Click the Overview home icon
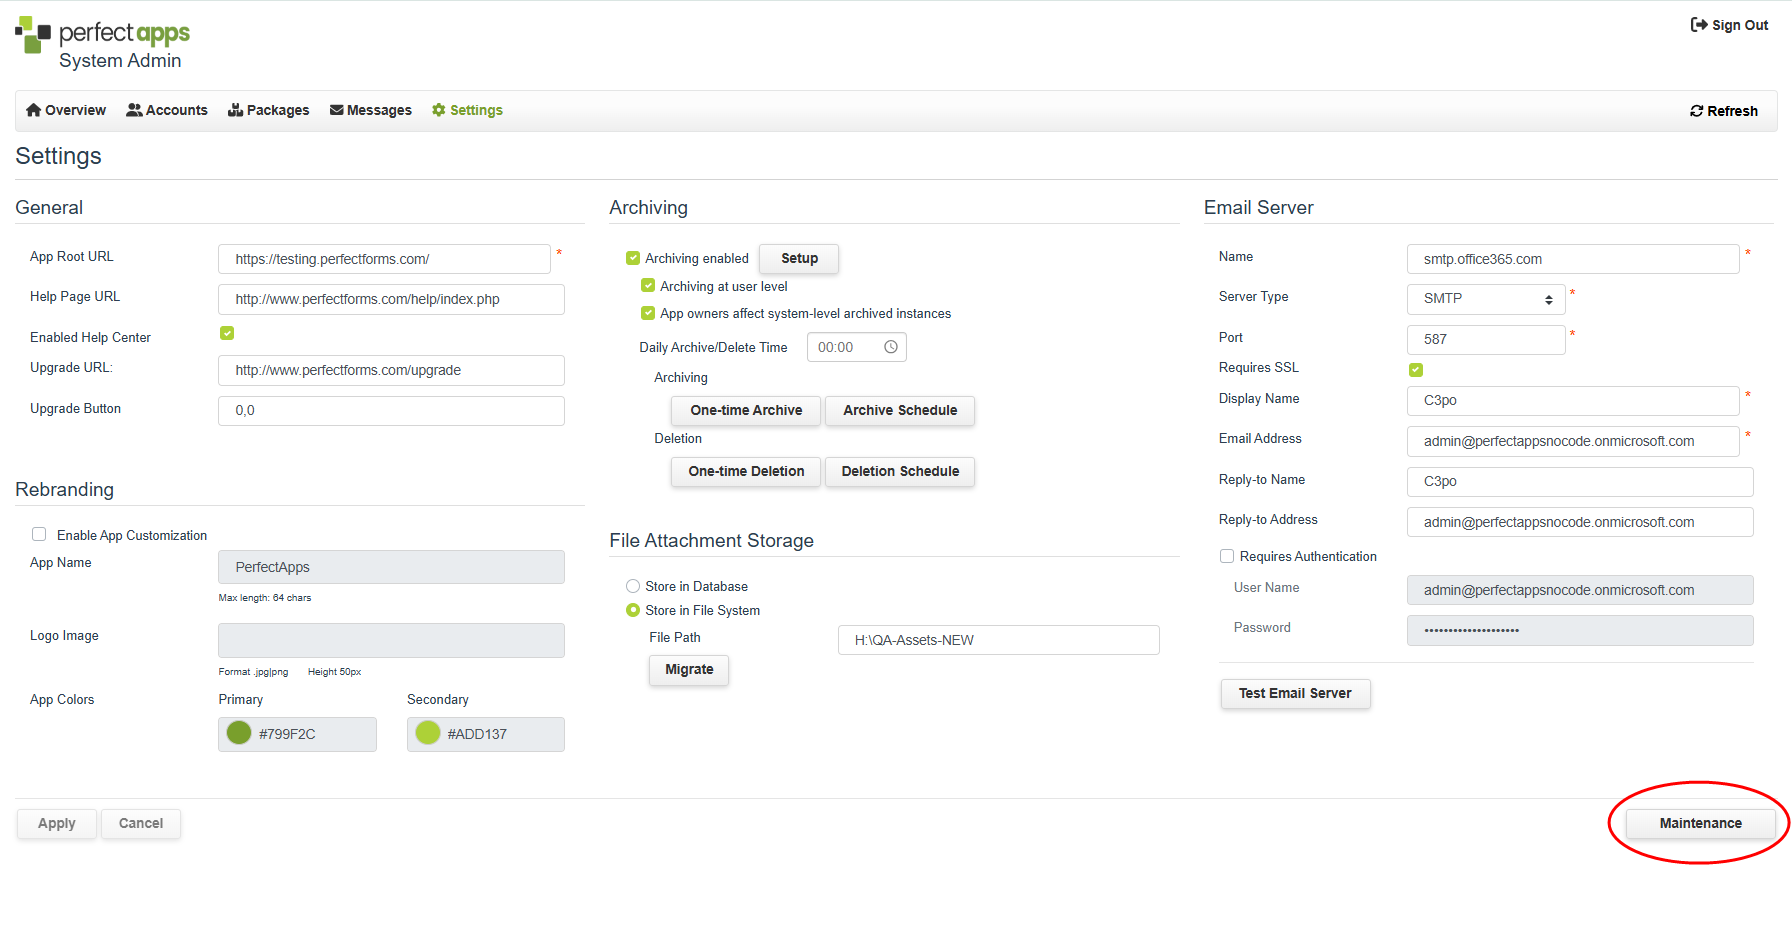Viewport: 1792px width, 928px height. [x=34, y=110]
